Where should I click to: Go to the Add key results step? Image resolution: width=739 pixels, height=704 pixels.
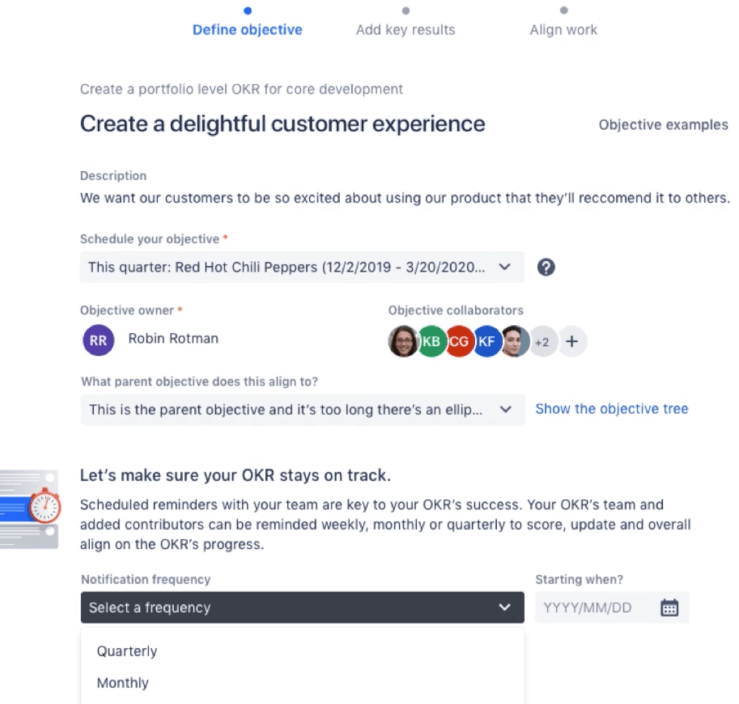(405, 29)
